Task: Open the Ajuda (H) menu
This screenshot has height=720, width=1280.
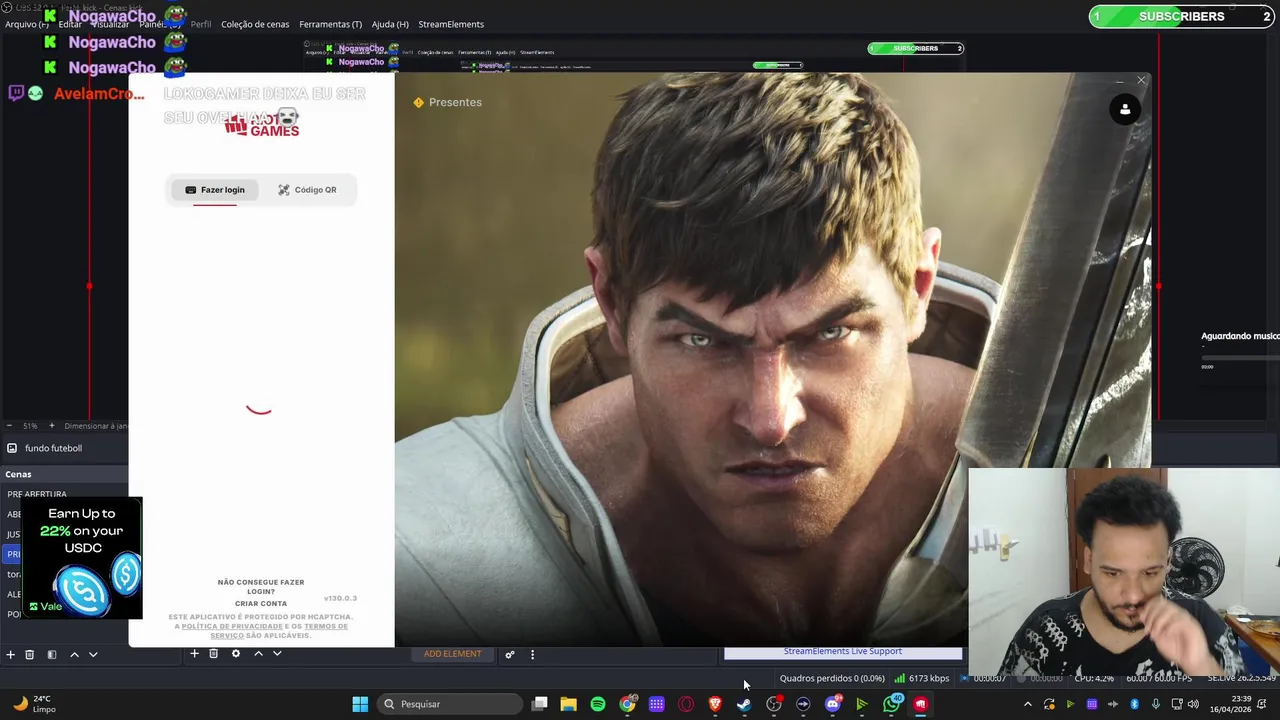Action: click(390, 24)
